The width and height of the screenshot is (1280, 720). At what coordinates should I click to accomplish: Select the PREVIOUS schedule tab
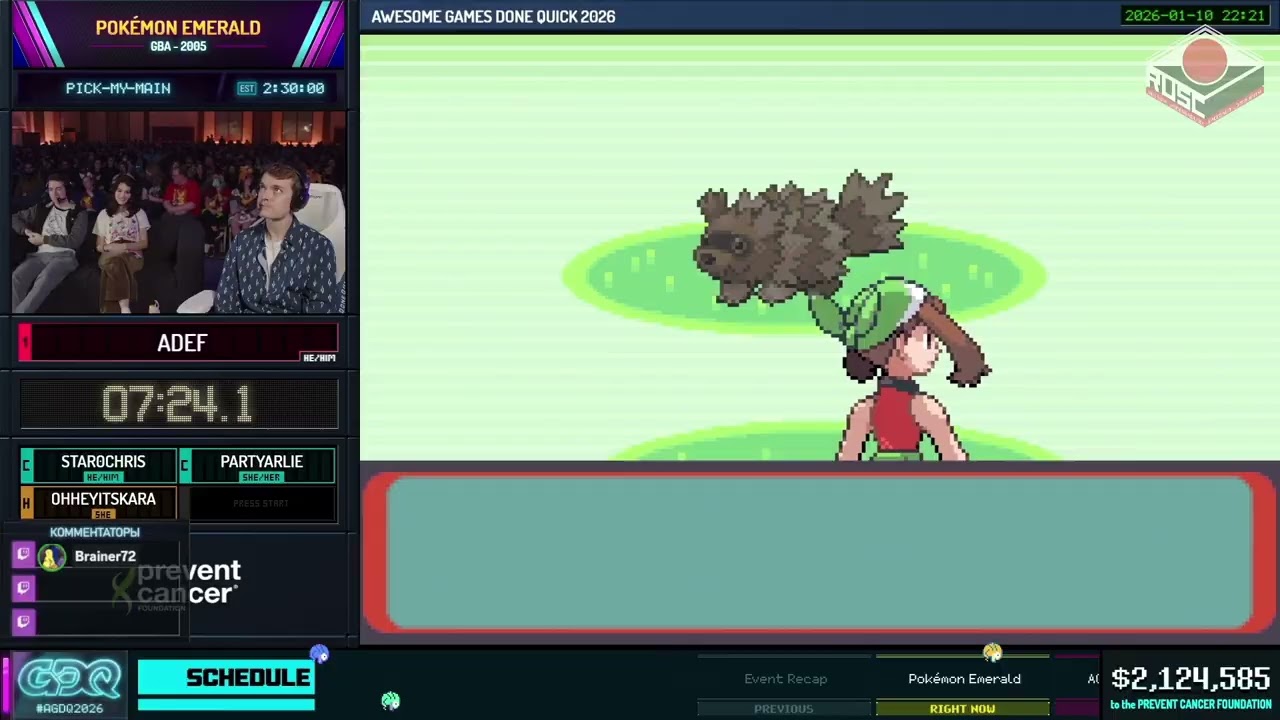[x=783, y=708]
